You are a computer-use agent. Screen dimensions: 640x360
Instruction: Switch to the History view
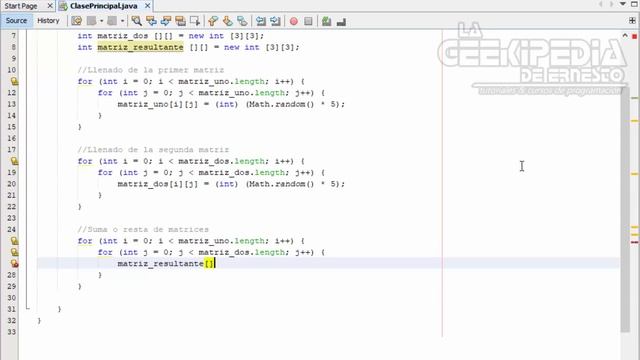click(48, 21)
